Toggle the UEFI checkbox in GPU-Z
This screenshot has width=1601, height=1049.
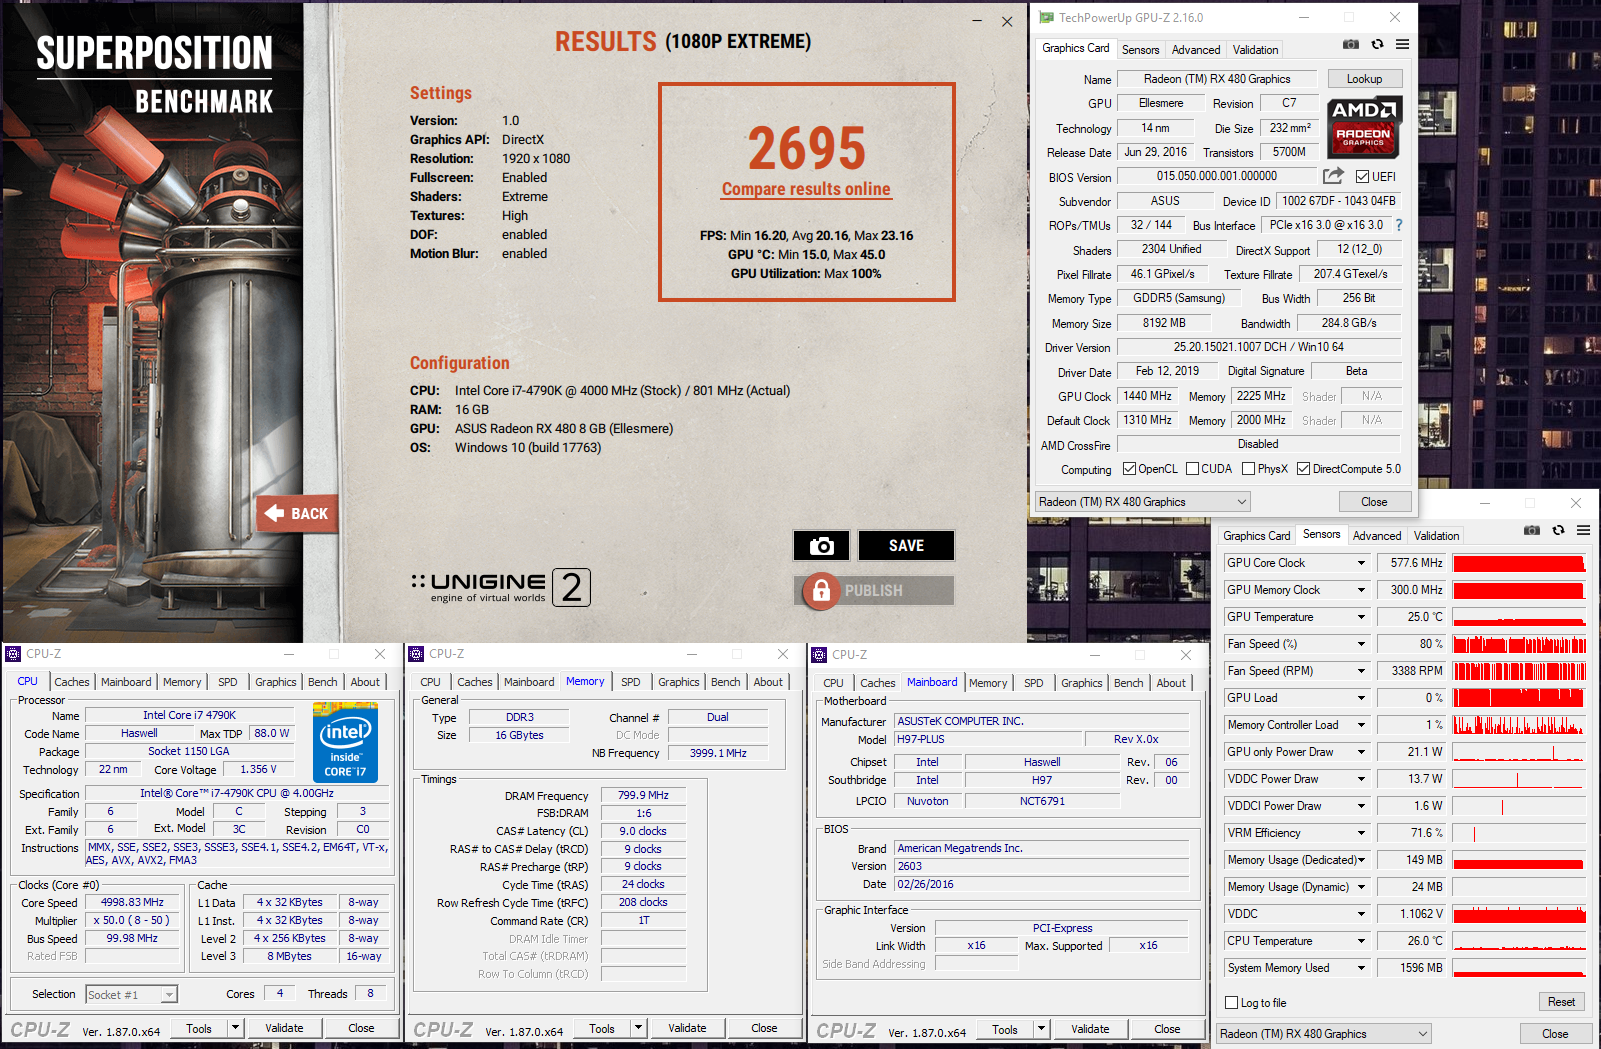(1362, 177)
